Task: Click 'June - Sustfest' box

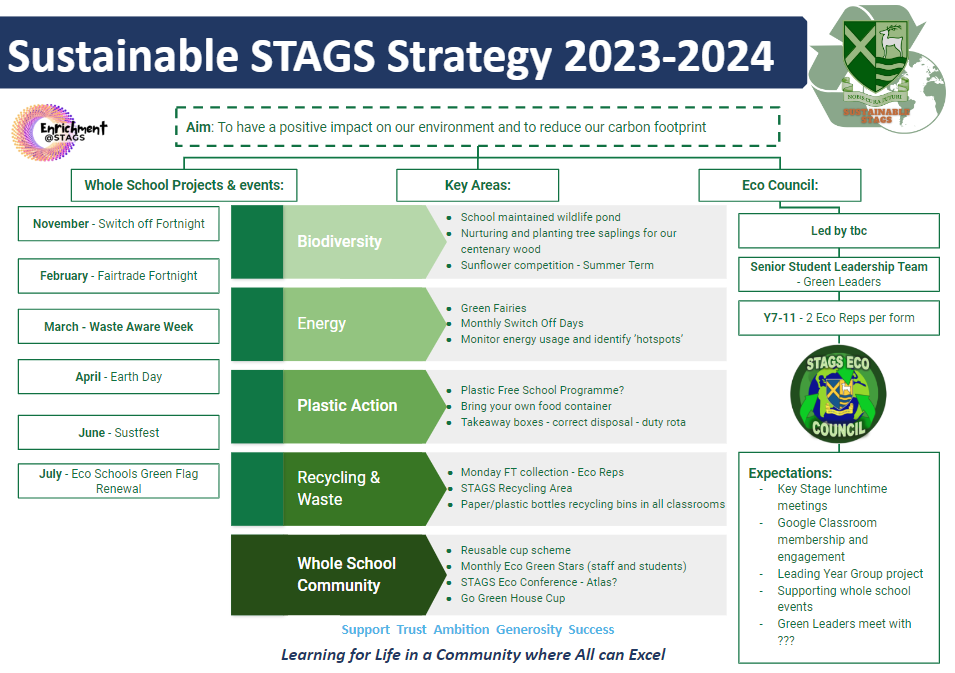Action: pos(119,432)
